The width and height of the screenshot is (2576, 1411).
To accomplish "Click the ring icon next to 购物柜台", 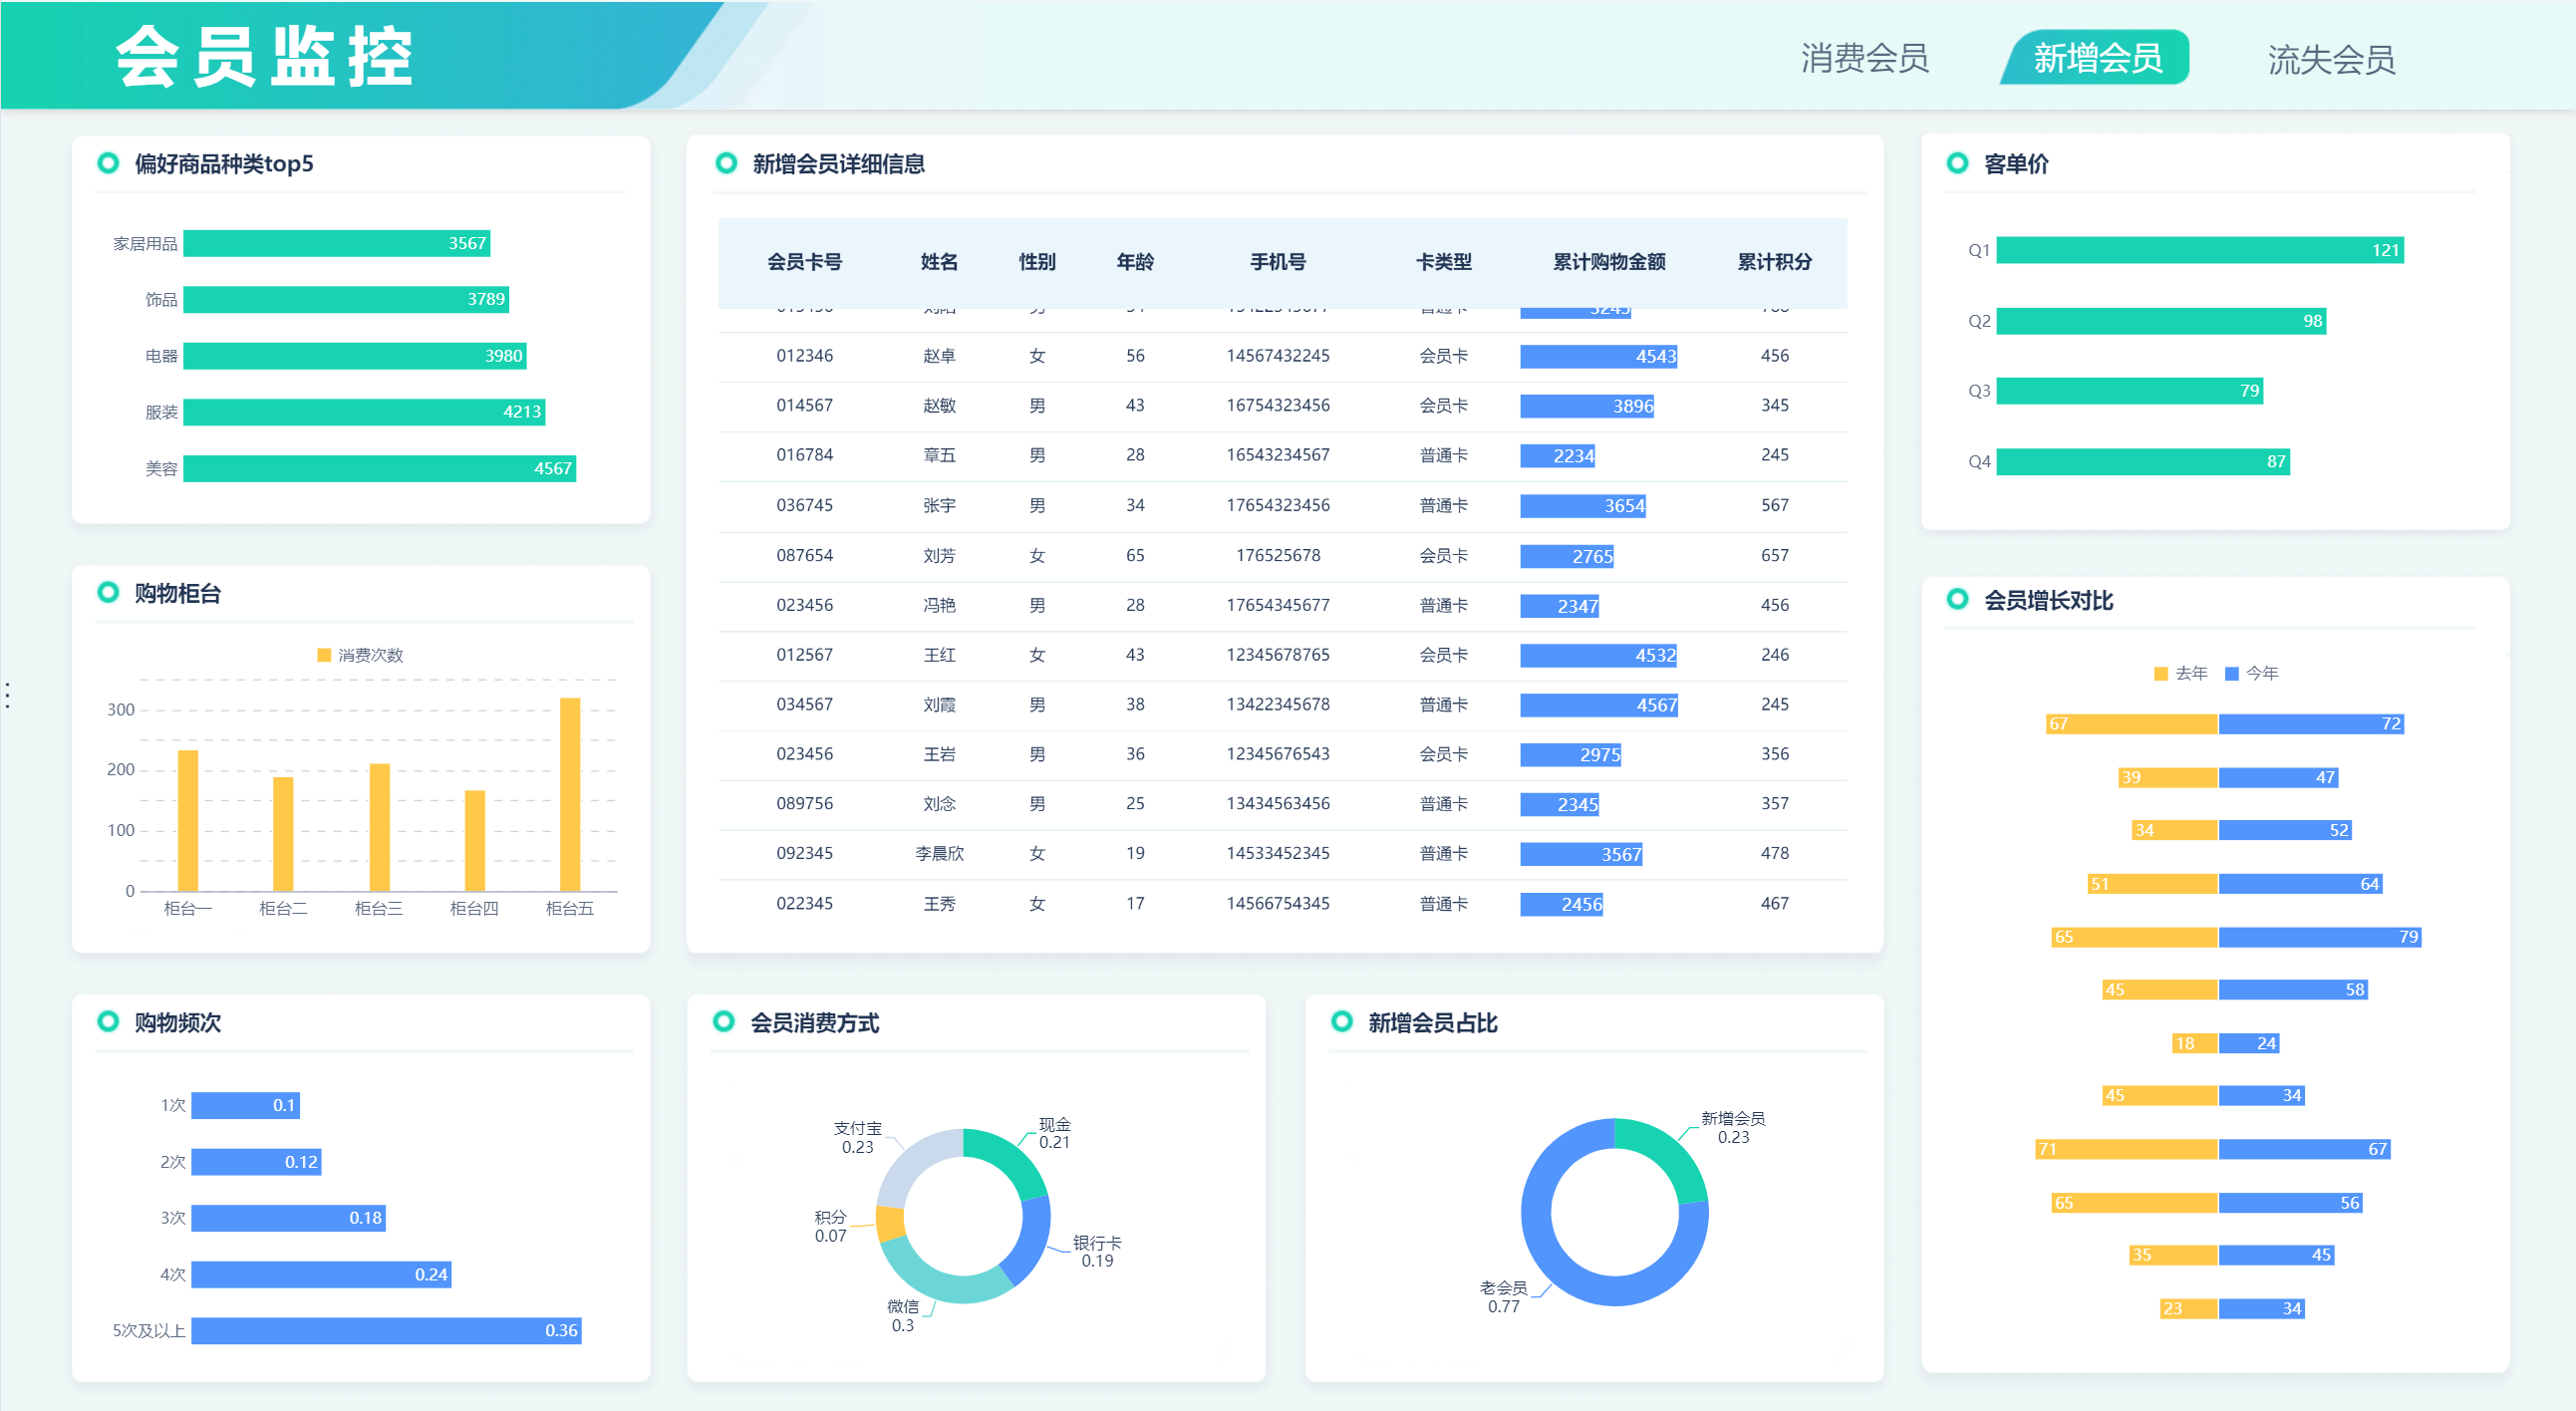I will coord(108,593).
